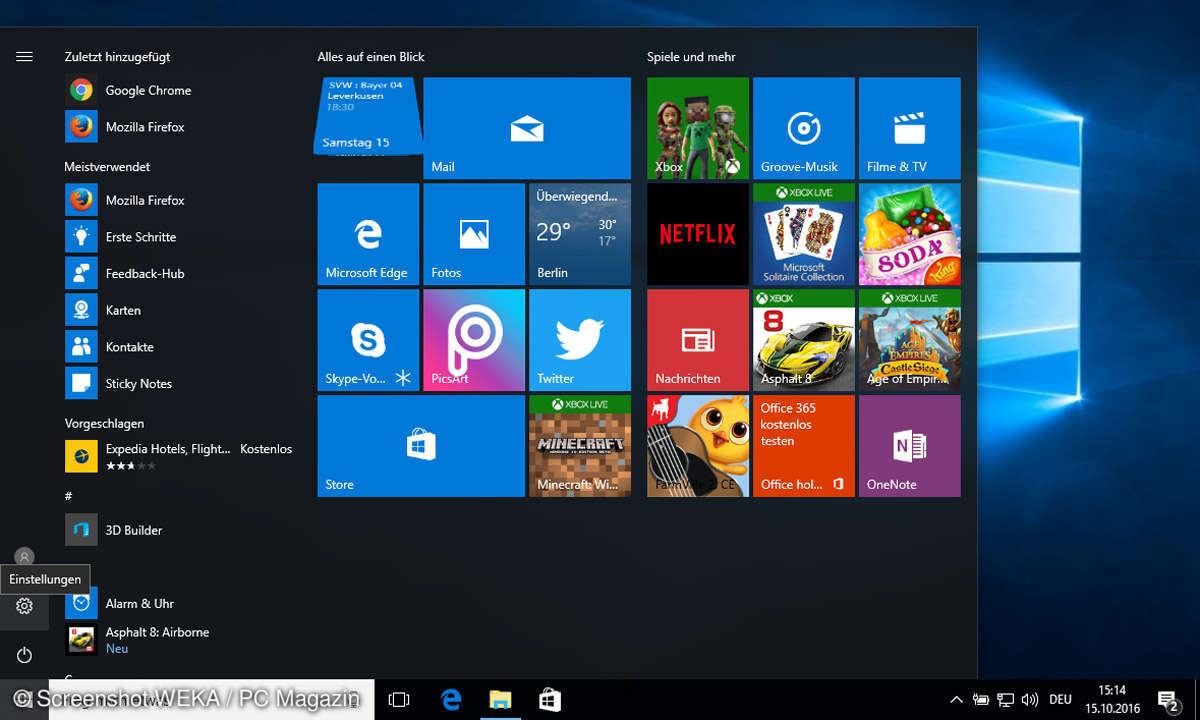
Task: Open the Xbox tile
Action: coord(698,128)
